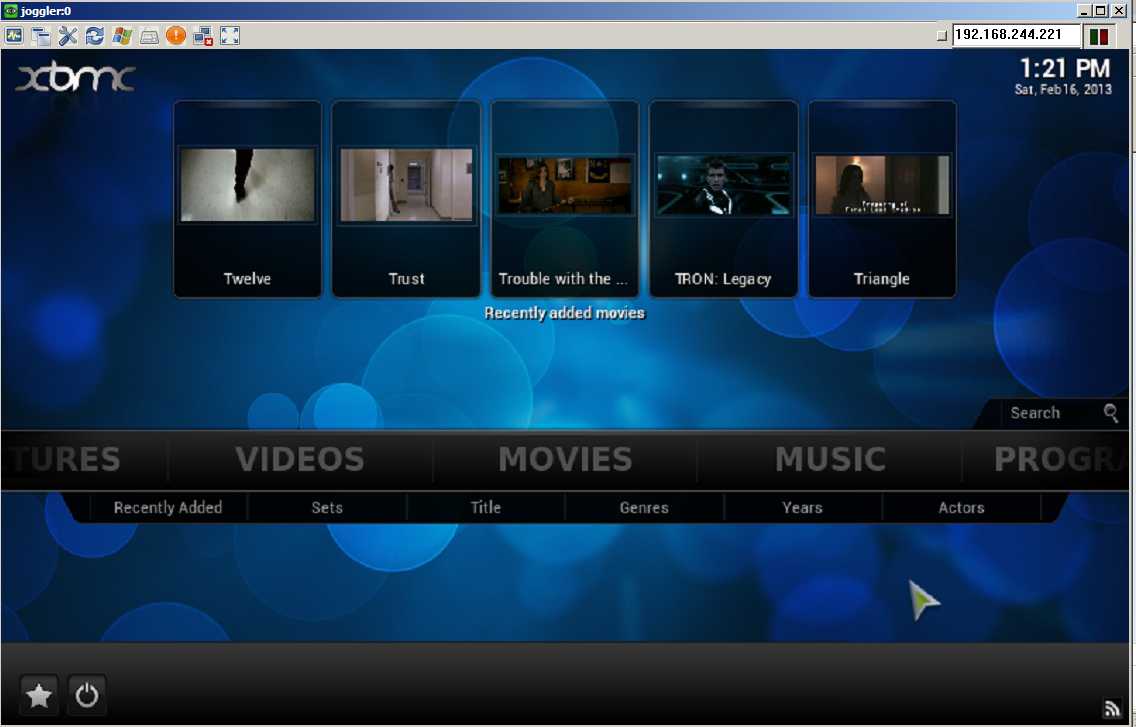1136x727 pixels.
Task: Open the overlapping windows toolbar icon
Action: click(41, 36)
